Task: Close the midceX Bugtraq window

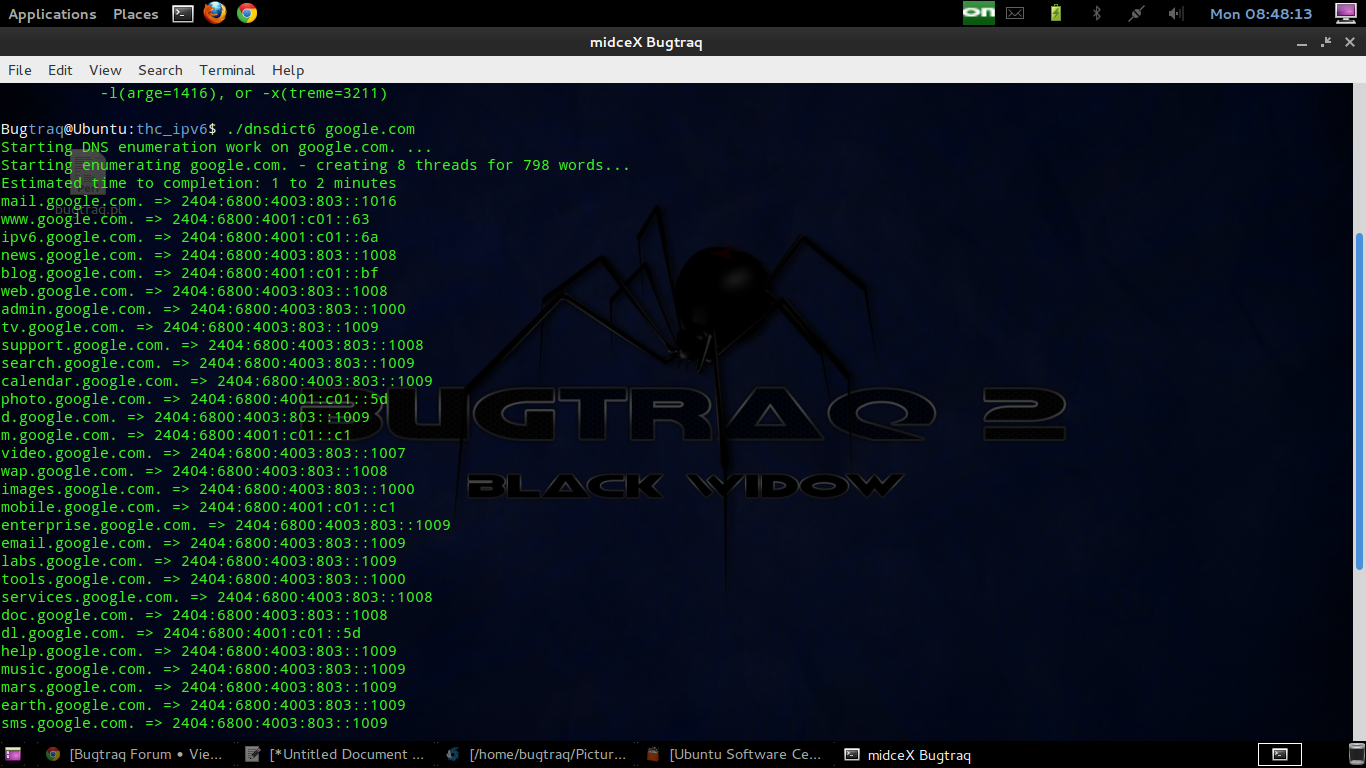Action: tap(1350, 42)
